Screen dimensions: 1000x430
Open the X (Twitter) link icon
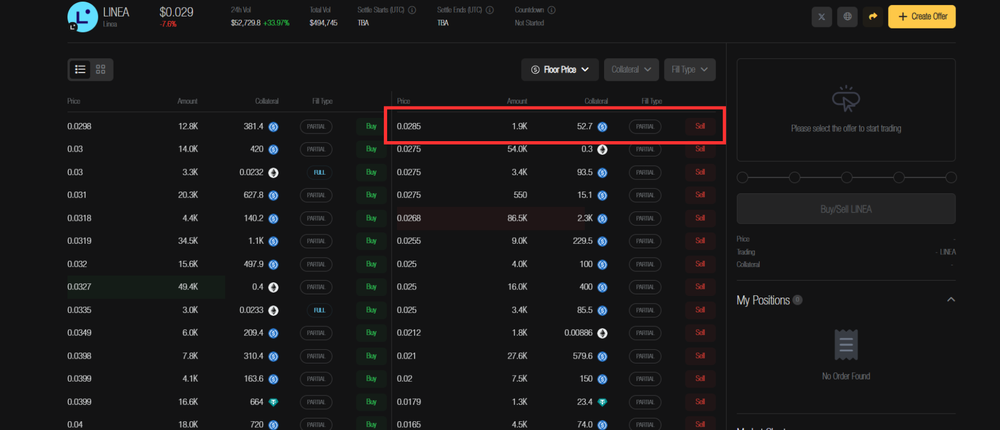pos(821,17)
